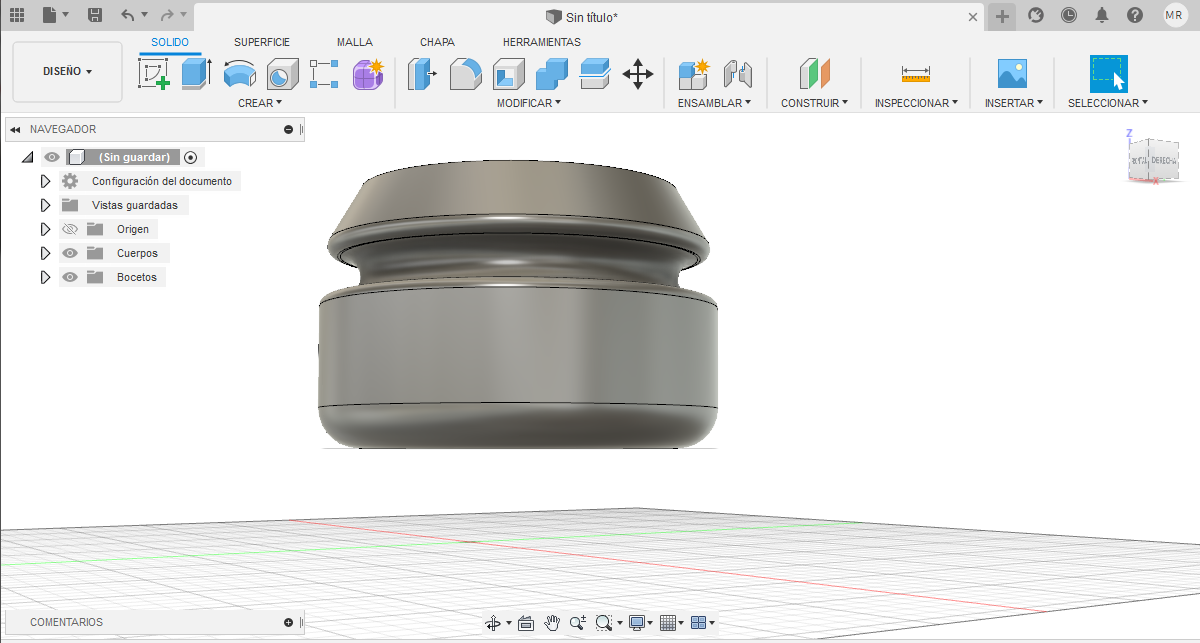The width and height of the screenshot is (1200, 643).
Task: Open the DISEÑO workspace dropdown
Action: (x=67, y=72)
